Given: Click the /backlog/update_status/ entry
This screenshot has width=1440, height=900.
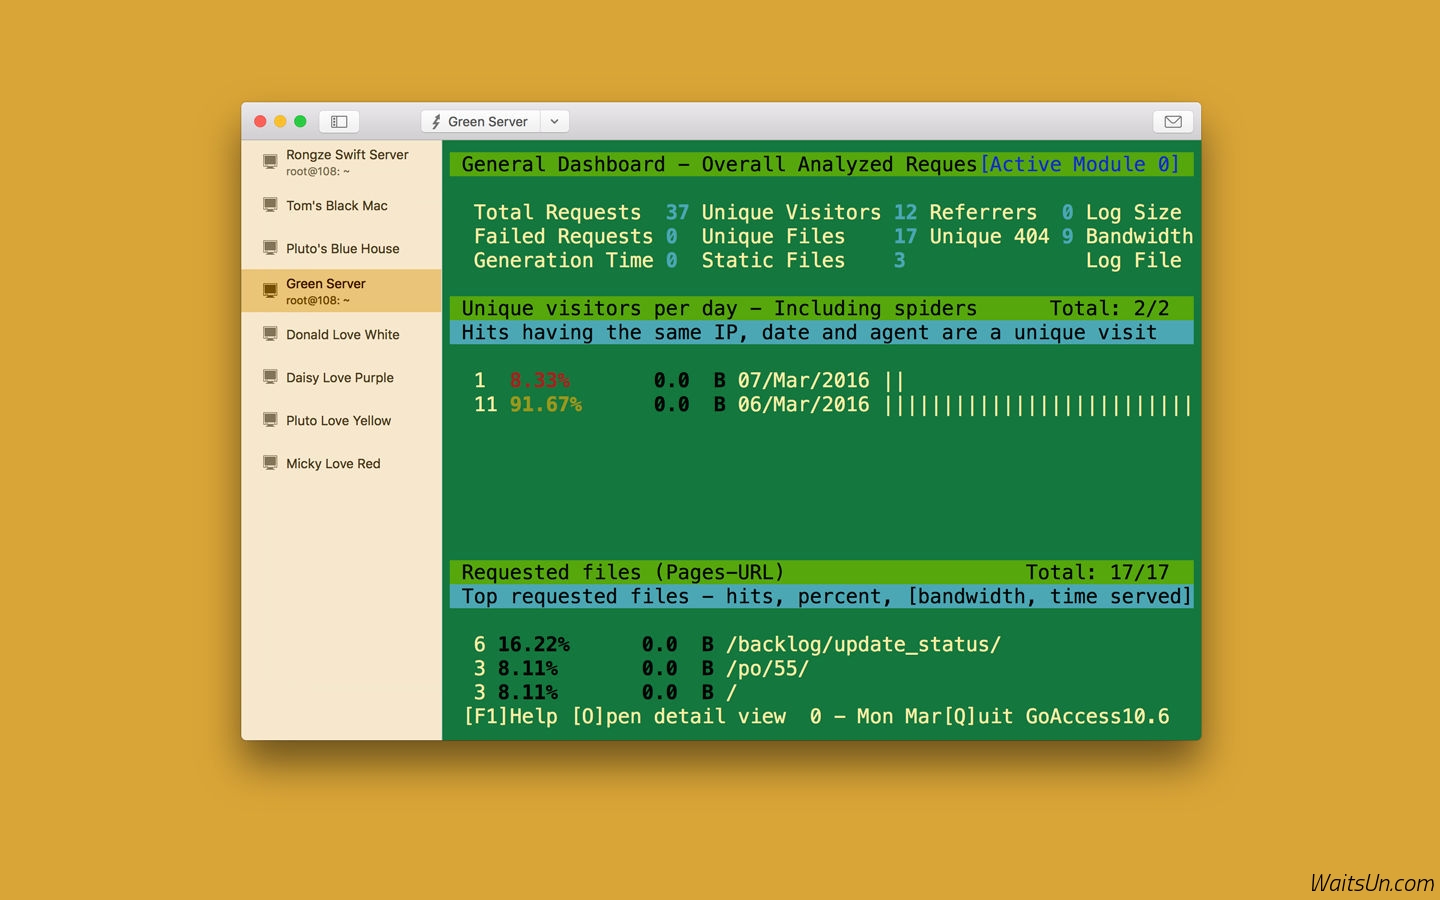Looking at the screenshot, I should 863,645.
